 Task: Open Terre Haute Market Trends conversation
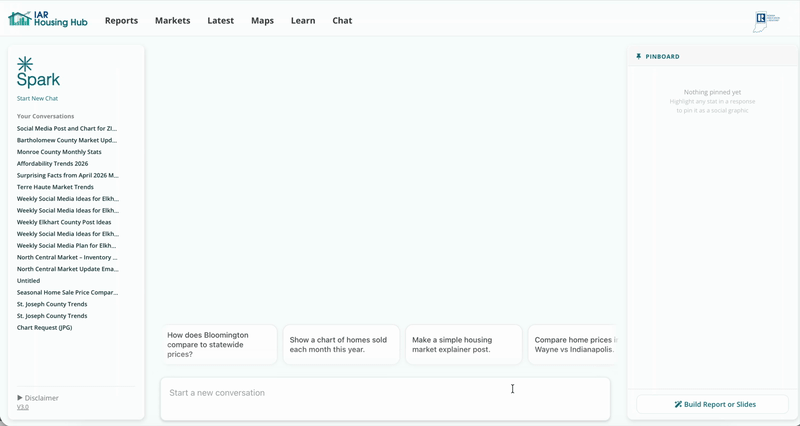(55, 187)
